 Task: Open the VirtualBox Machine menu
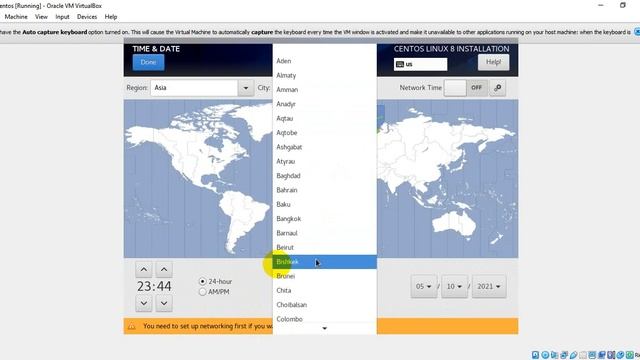(16, 17)
